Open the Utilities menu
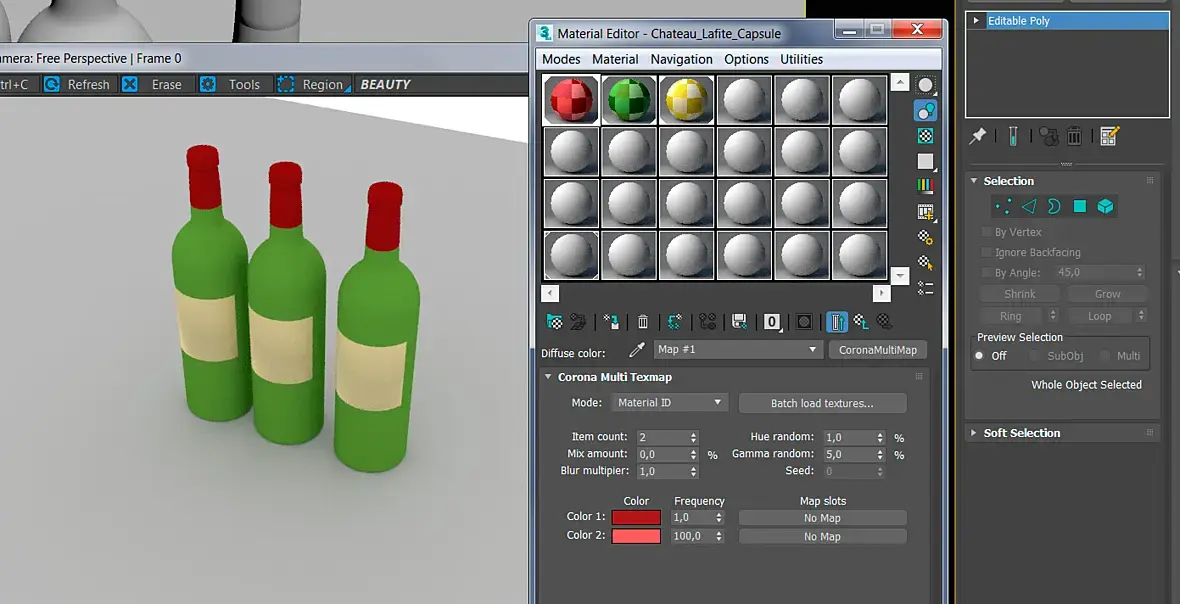 [x=801, y=59]
